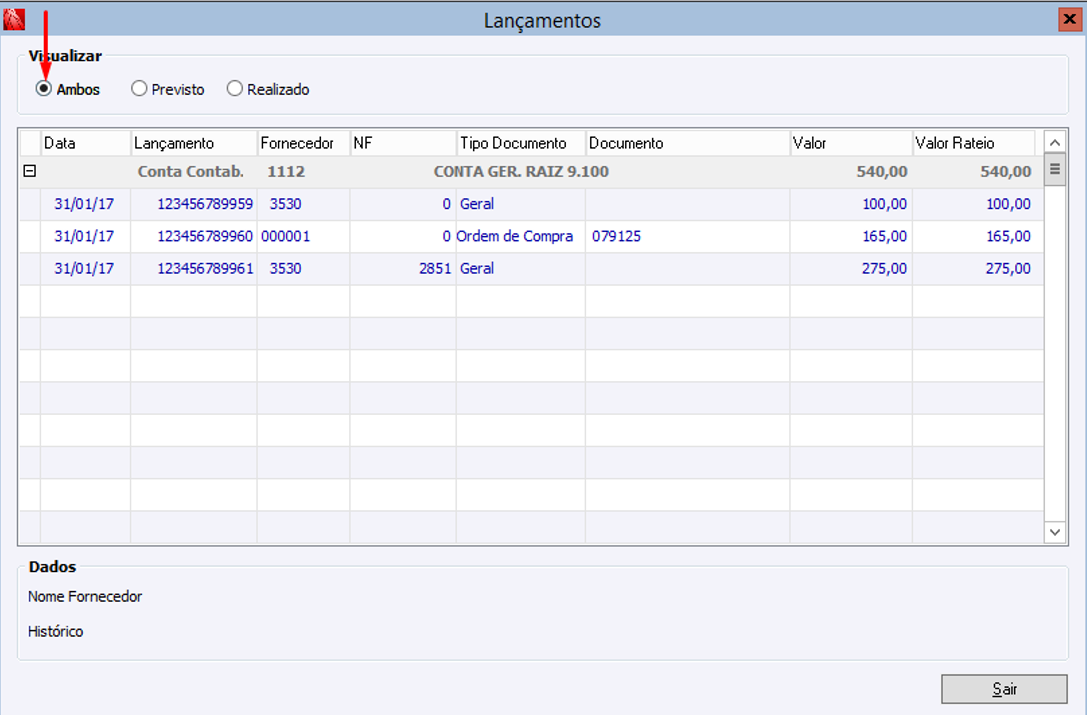This screenshot has height=715, width=1087.
Task: Click the Tipo Documento column header
Action: pyautogui.click(x=521, y=143)
